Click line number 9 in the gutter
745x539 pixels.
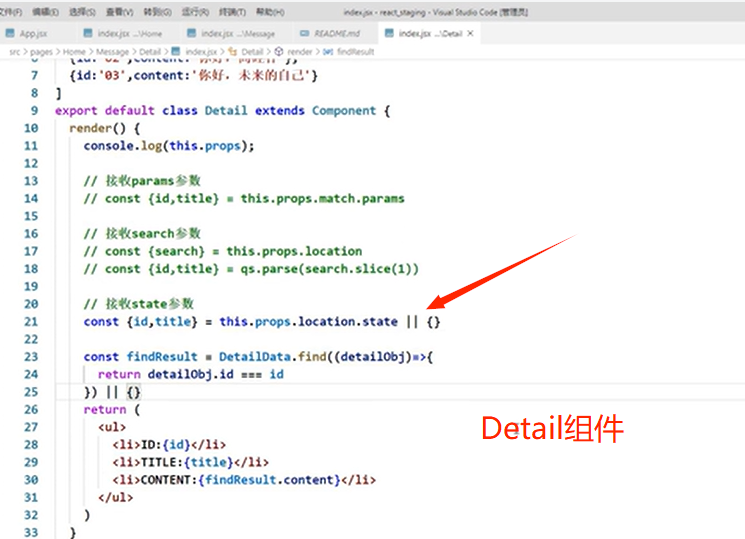pos(34,111)
